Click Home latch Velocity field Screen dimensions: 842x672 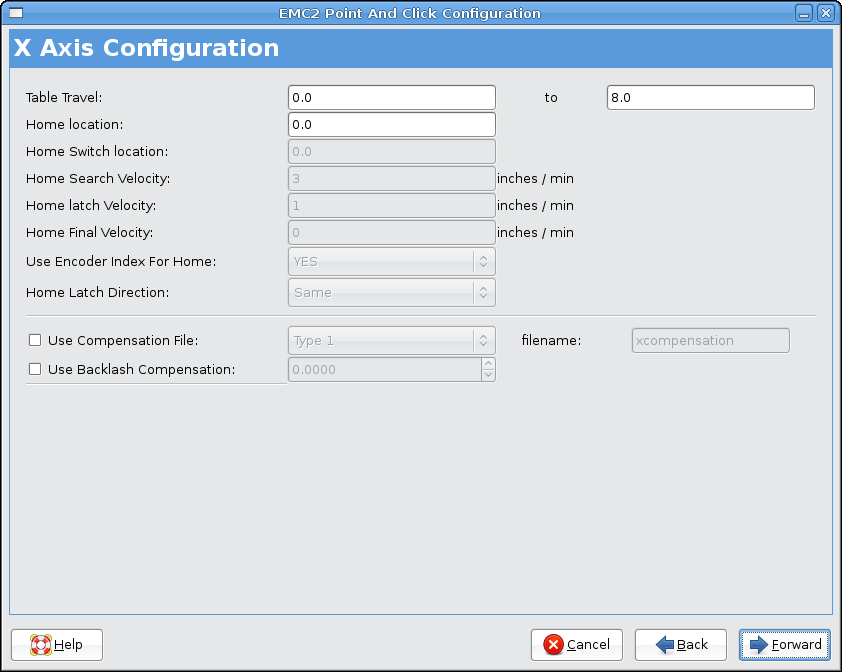(x=391, y=206)
